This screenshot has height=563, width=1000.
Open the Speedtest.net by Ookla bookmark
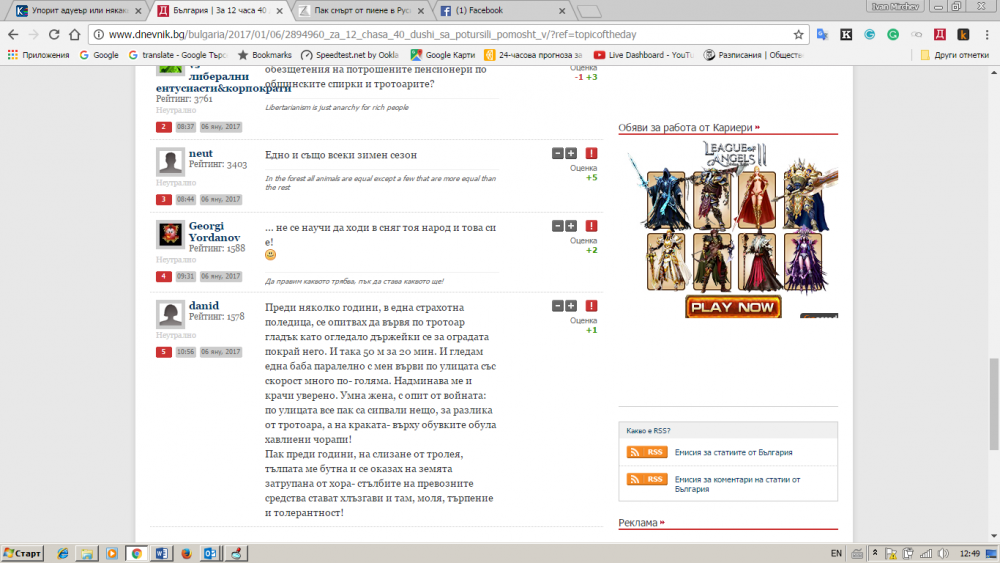click(x=349, y=55)
